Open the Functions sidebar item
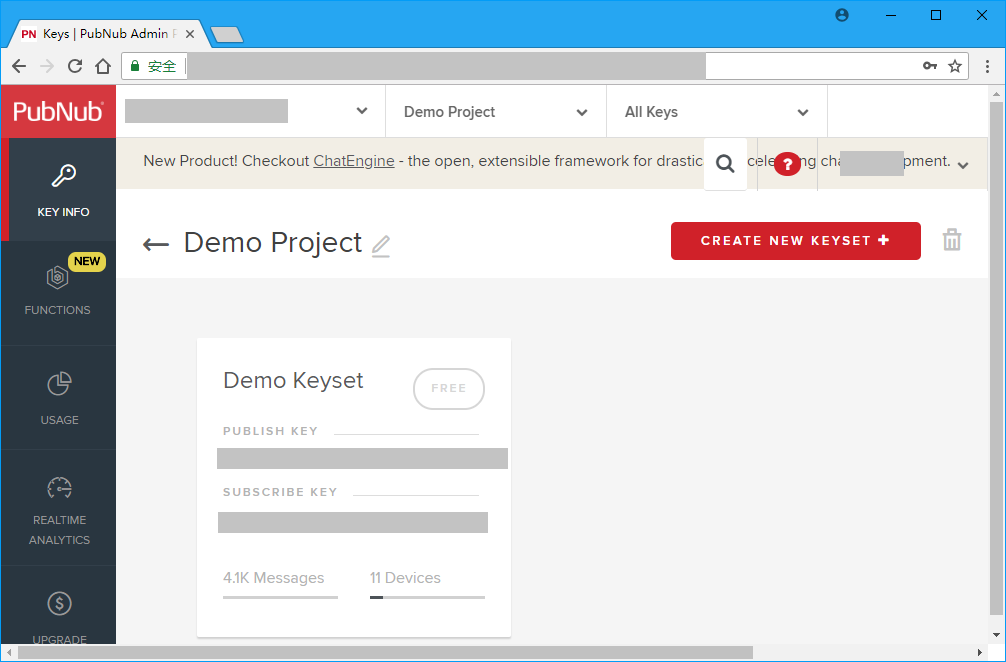The width and height of the screenshot is (1006, 662). click(x=58, y=293)
